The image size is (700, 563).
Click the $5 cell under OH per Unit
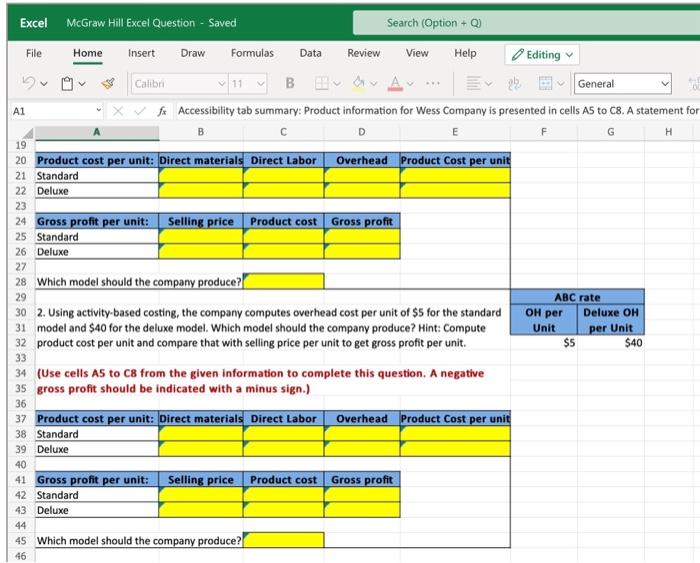click(544, 343)
